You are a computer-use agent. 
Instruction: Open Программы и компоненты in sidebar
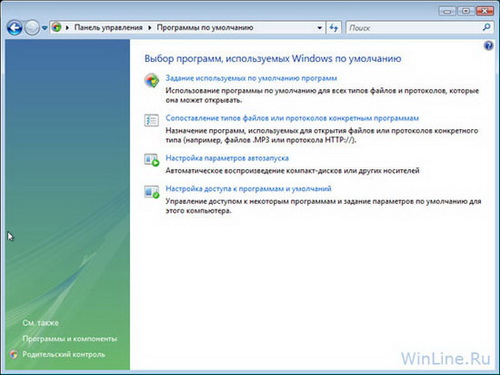[x=70, y=339]
